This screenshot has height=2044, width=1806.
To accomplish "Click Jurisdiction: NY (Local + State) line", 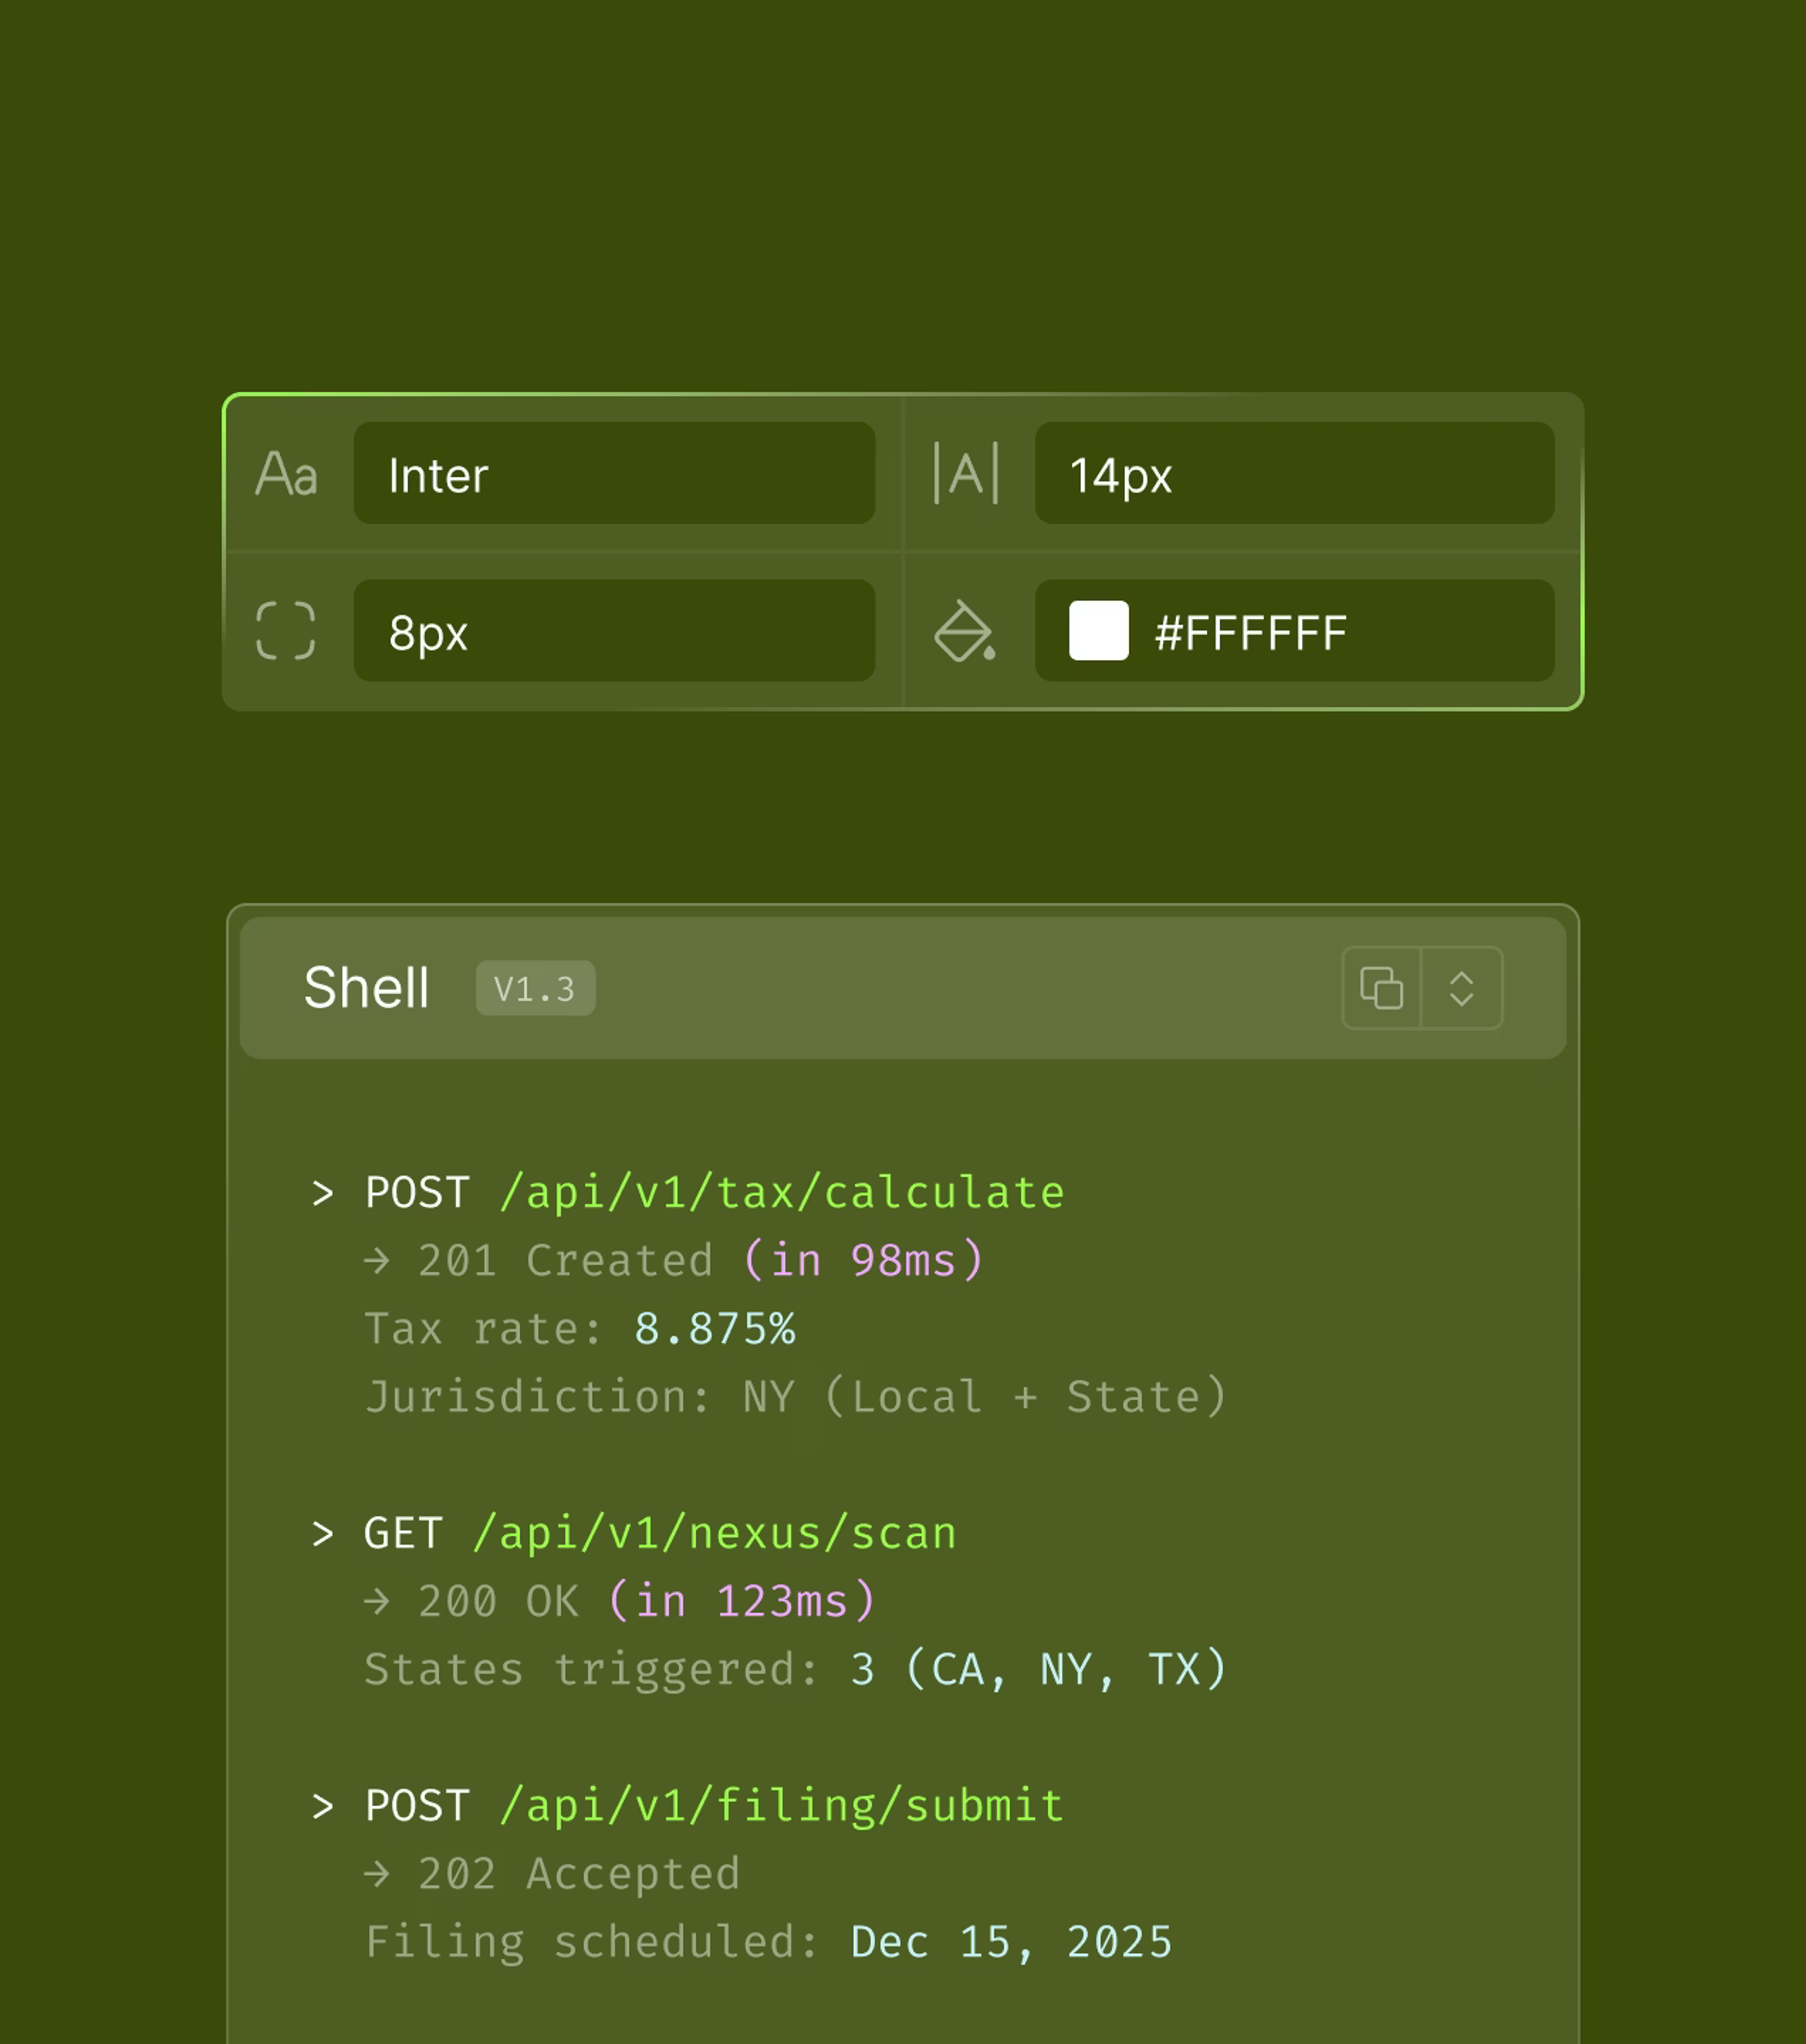I will 796,1397.
